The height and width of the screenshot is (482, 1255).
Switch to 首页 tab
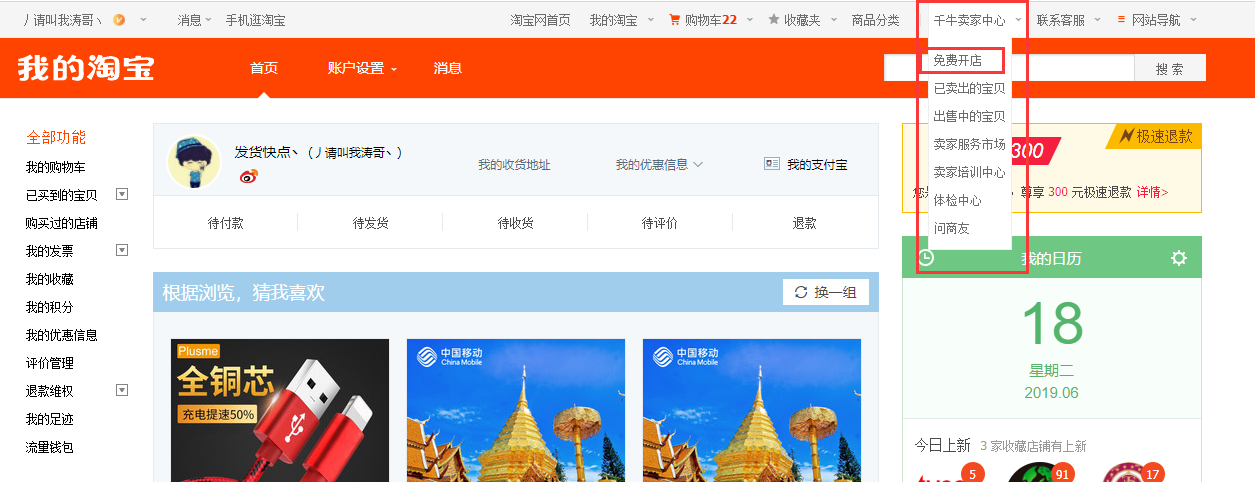pyautogui.click(x=264, y=68)
